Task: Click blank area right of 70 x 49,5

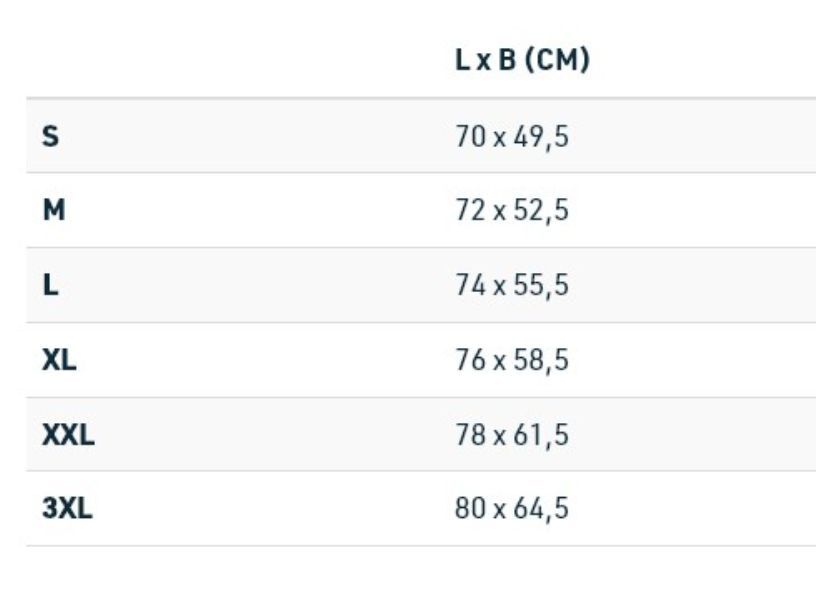Action: [x=692, y=136]
